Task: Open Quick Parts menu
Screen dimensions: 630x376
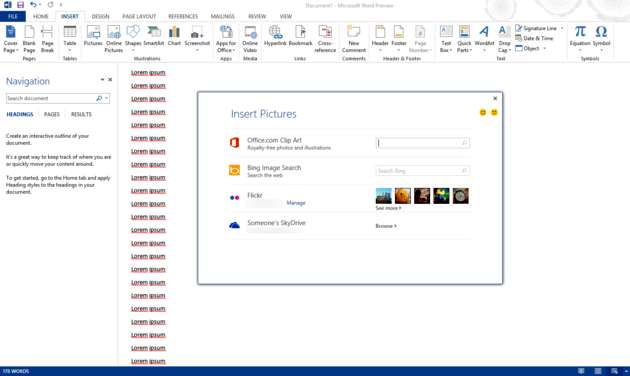Action: coord(464,39)
